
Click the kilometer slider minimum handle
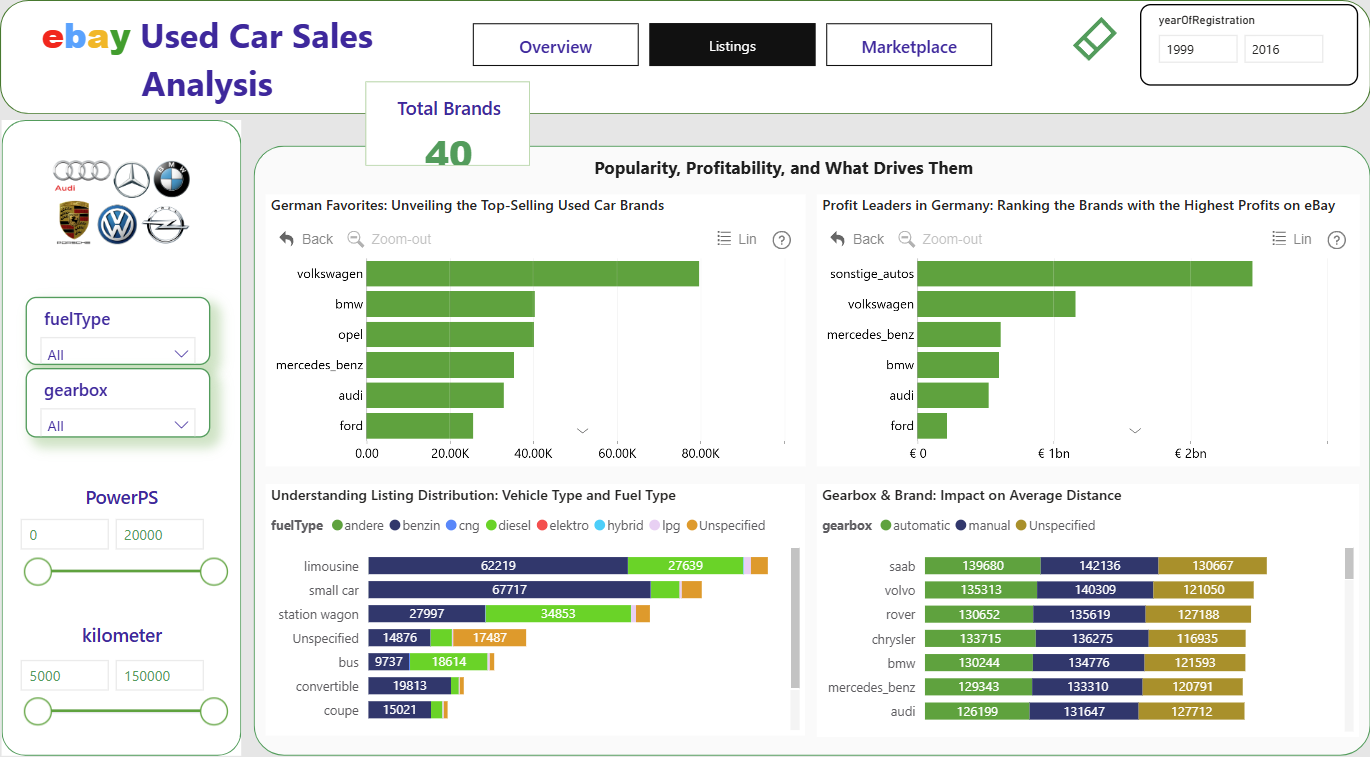point(38,711)
